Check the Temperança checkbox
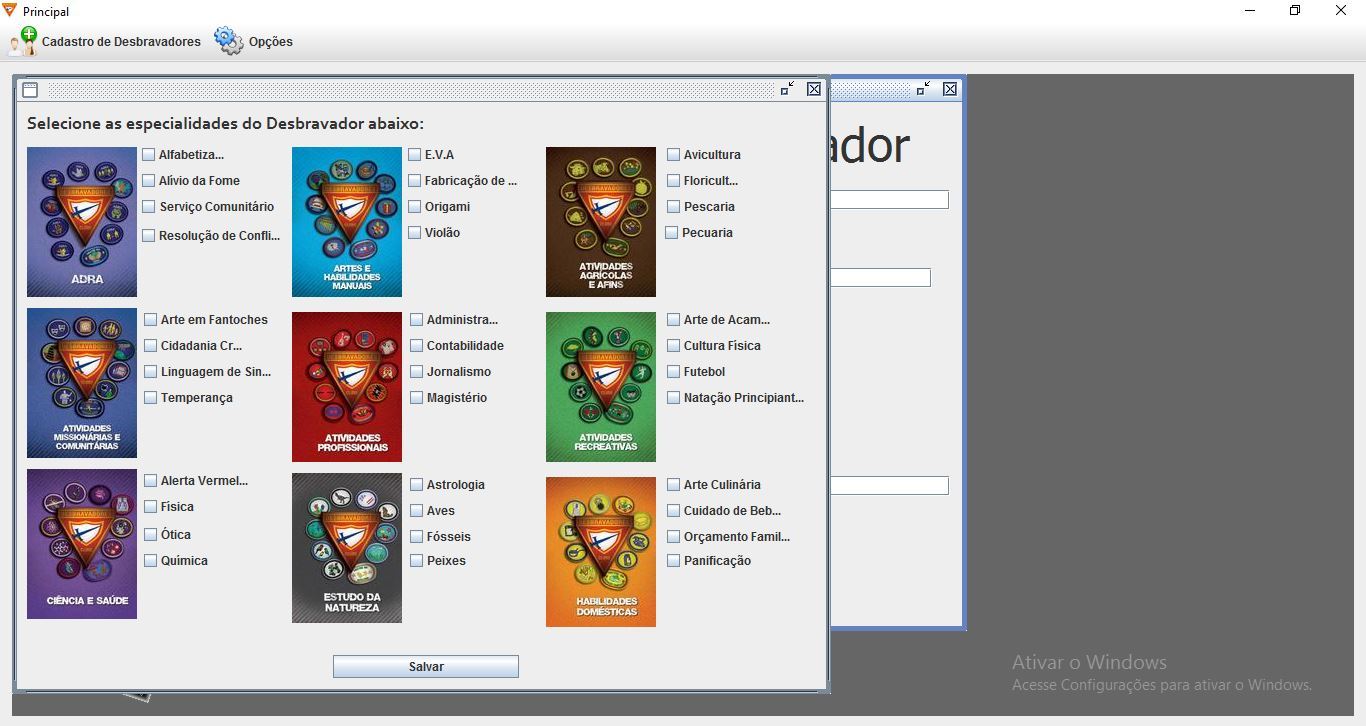 click(151, 398)
